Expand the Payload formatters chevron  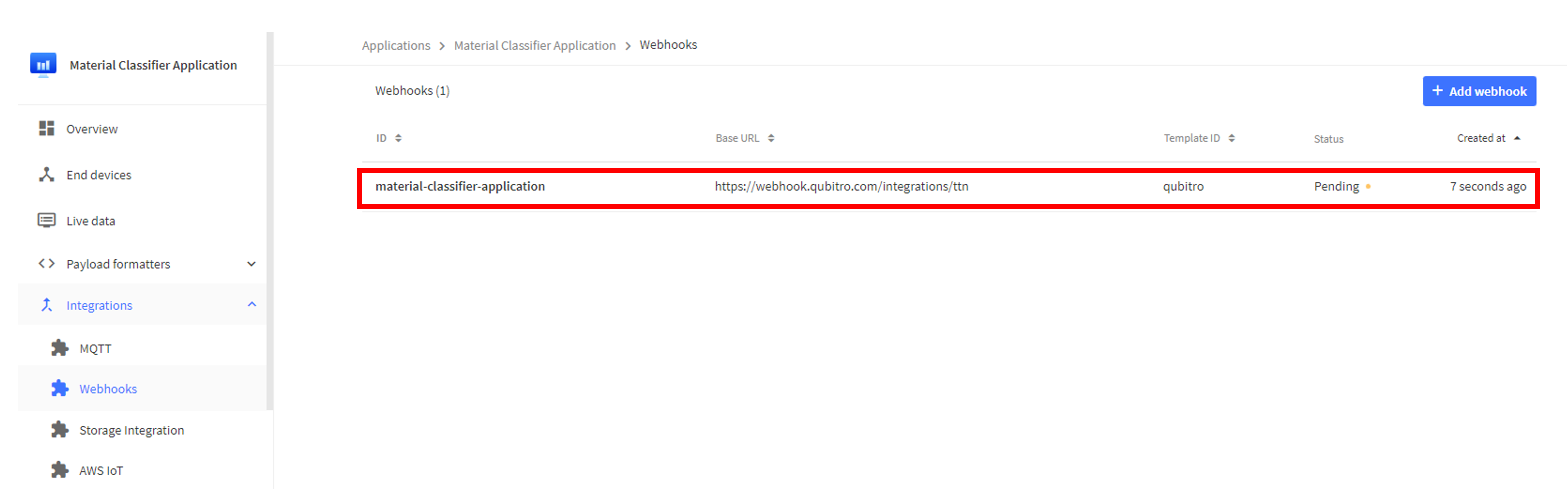251,265
